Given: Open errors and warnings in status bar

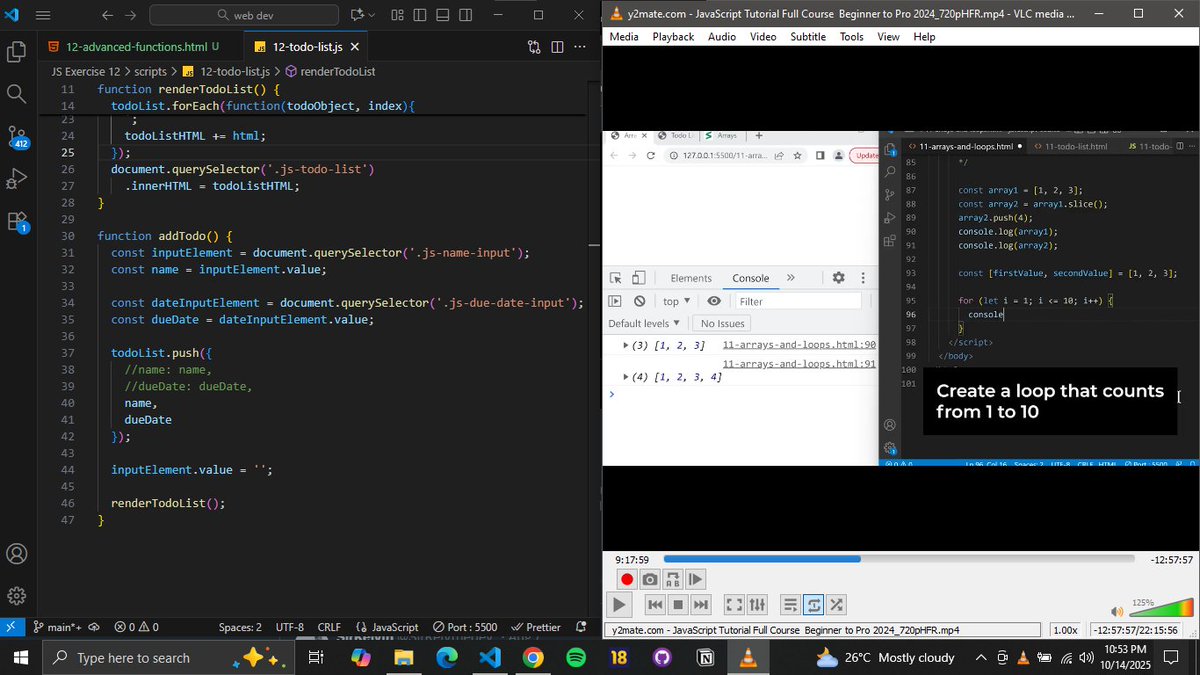Looking at the screenshot, I should pos(136,627).
